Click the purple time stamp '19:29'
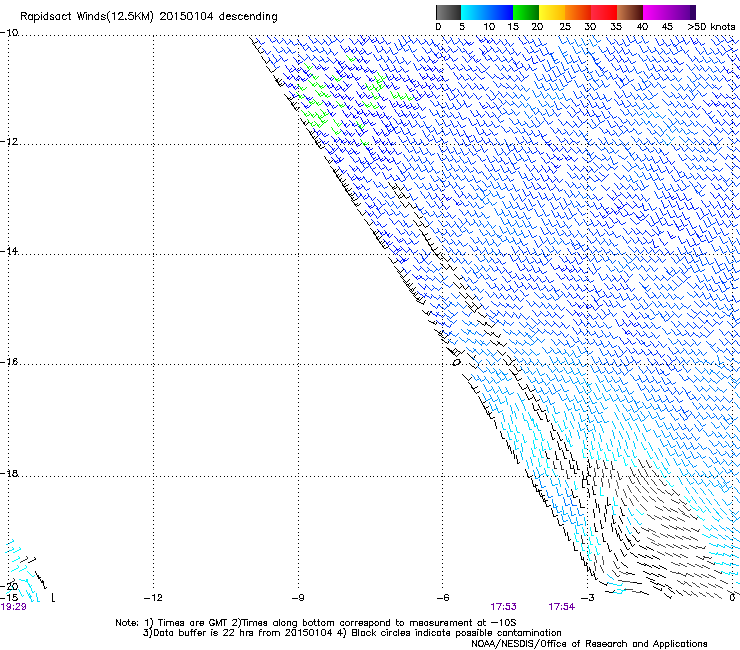 pos(13,607)
